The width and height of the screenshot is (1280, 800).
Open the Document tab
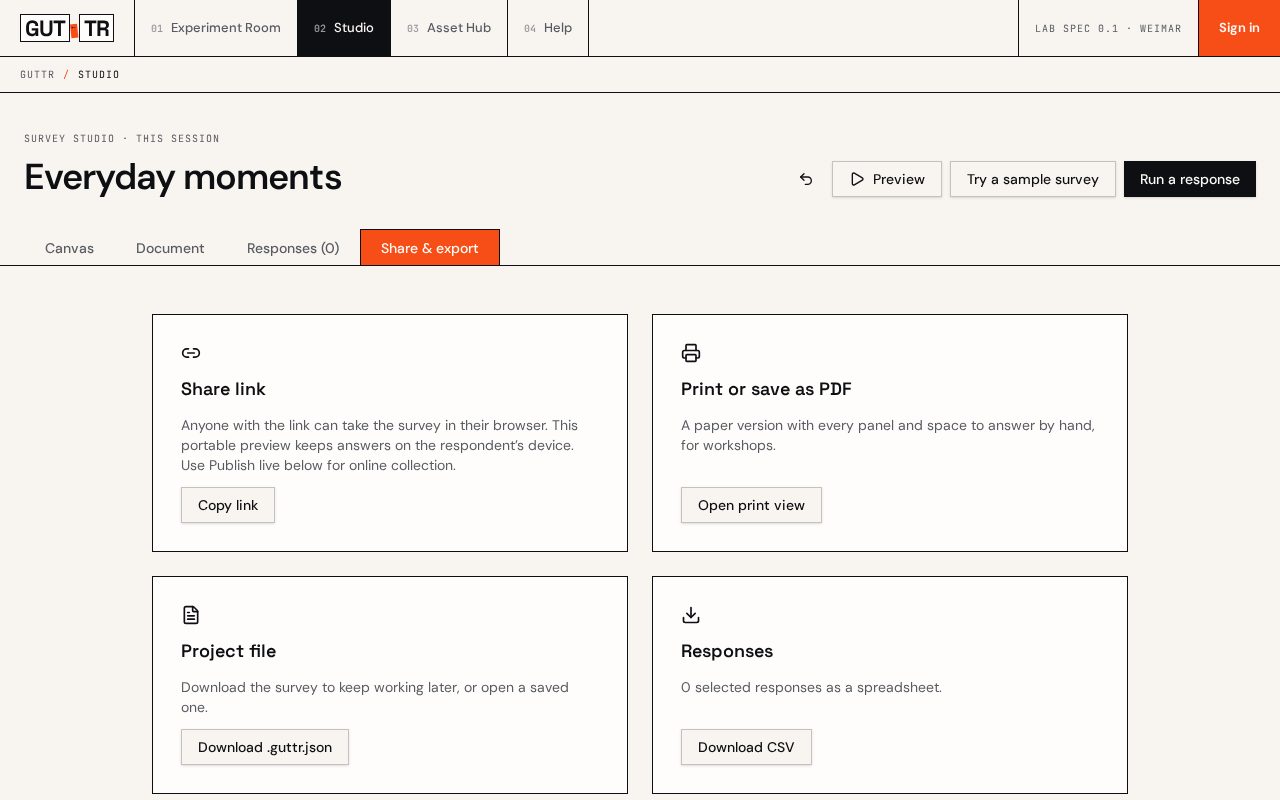tap(170, 248)
